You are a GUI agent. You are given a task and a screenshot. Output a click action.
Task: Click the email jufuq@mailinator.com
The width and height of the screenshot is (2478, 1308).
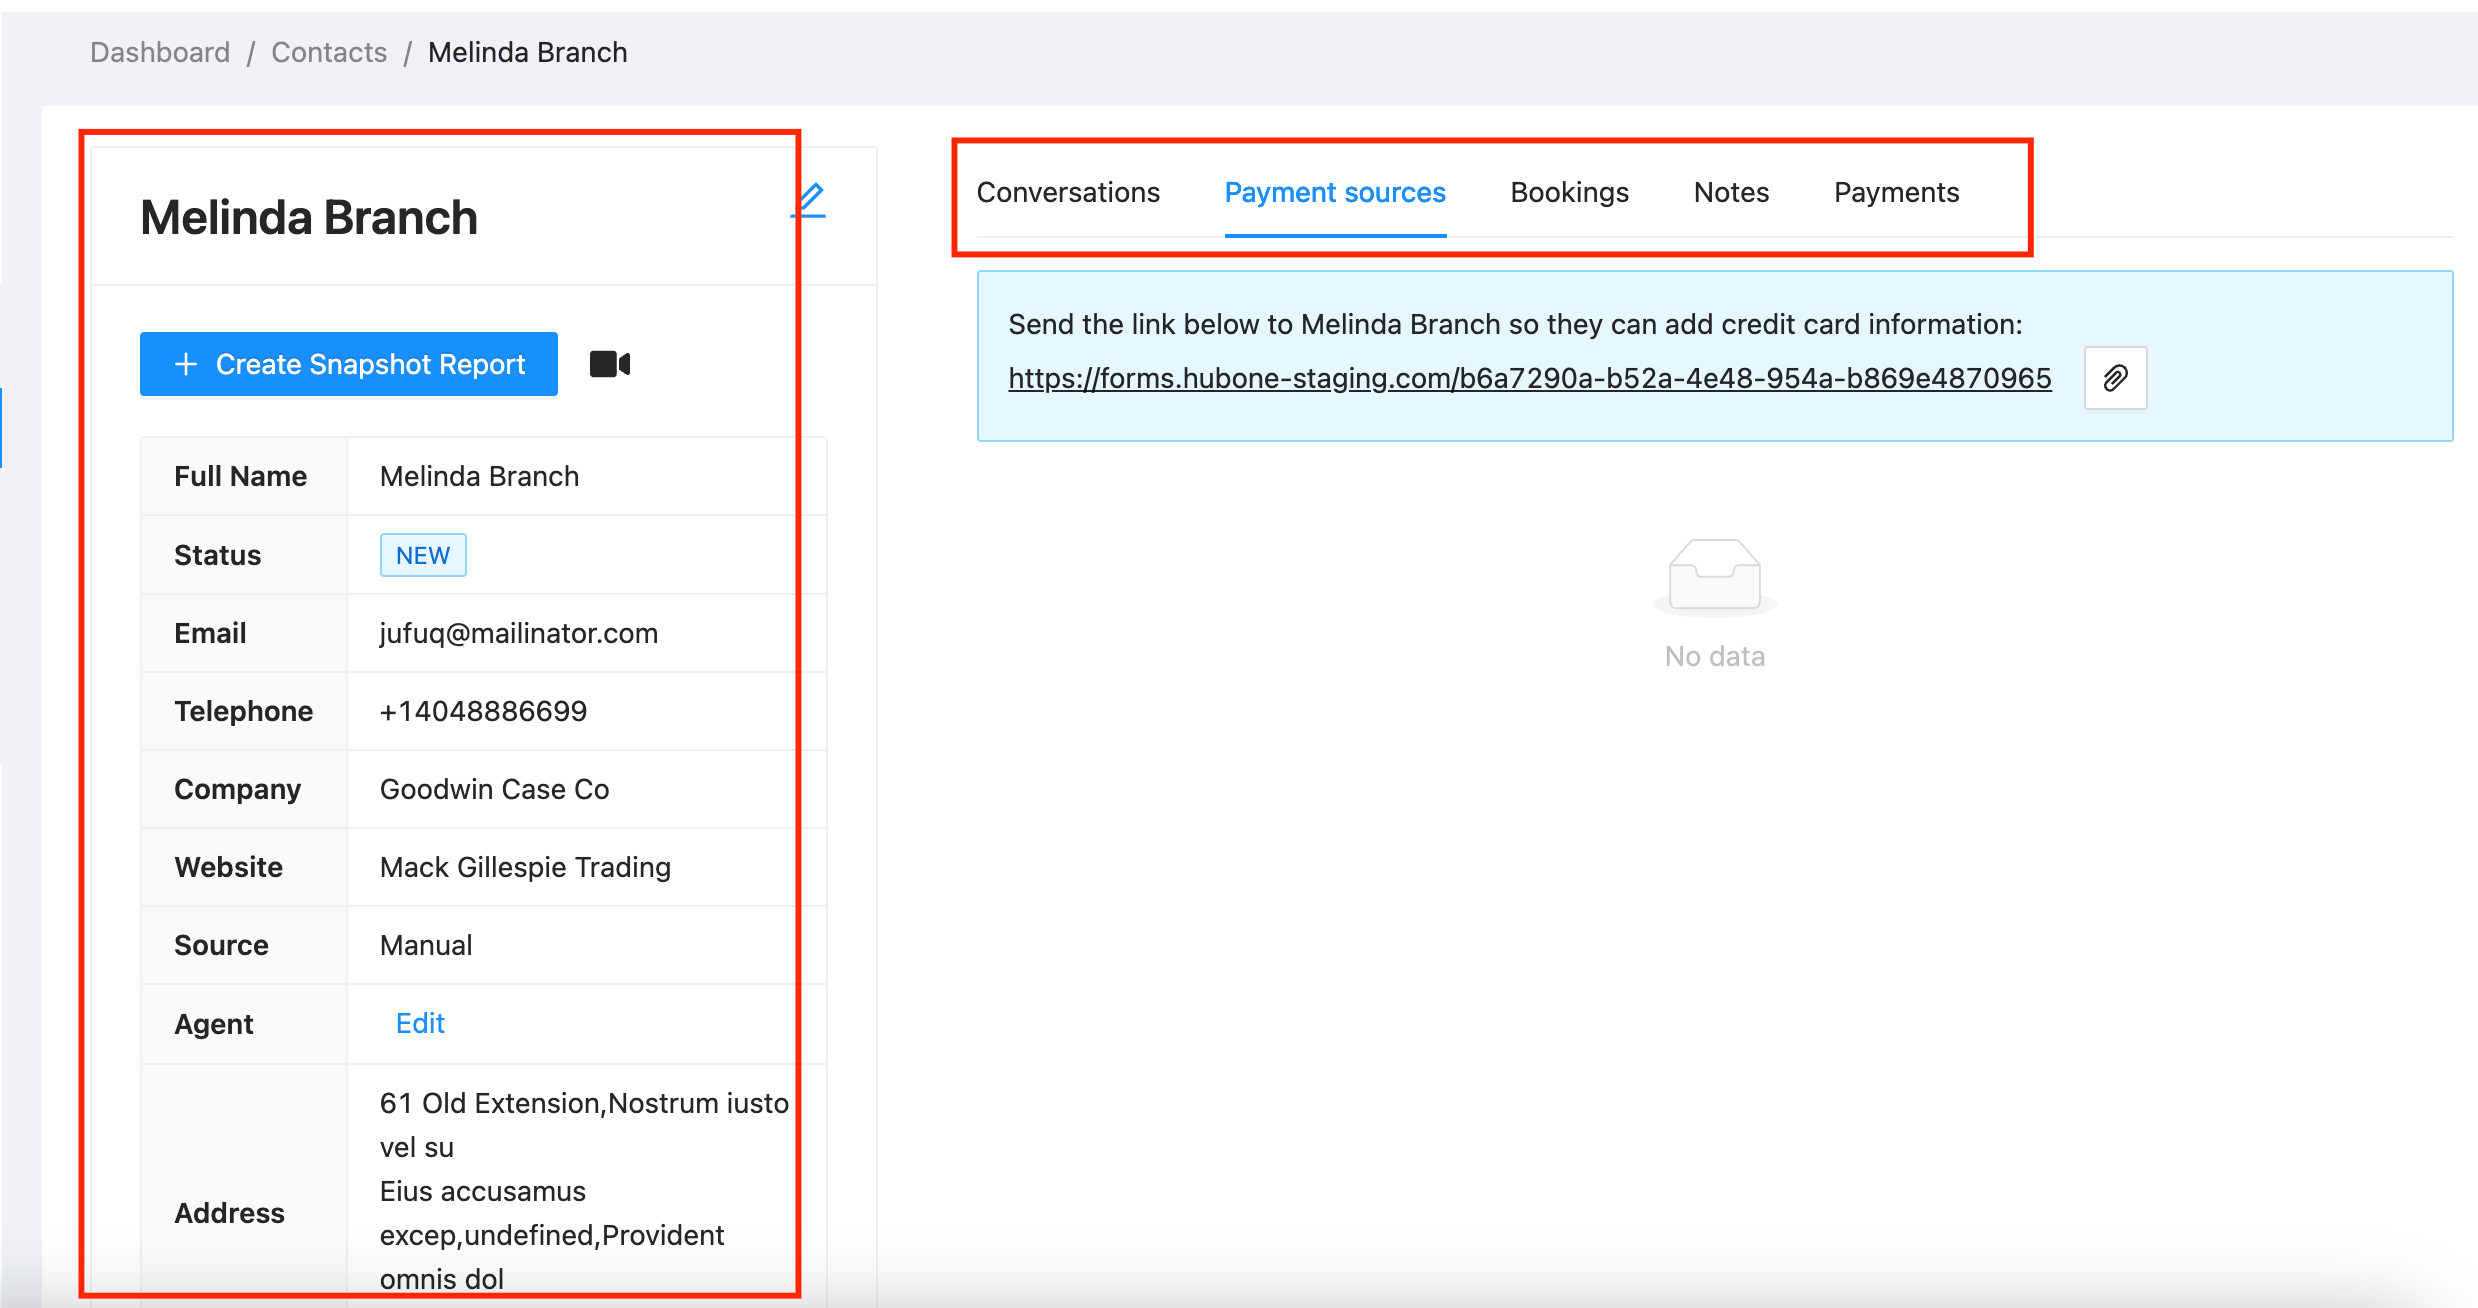pos(518,633)
